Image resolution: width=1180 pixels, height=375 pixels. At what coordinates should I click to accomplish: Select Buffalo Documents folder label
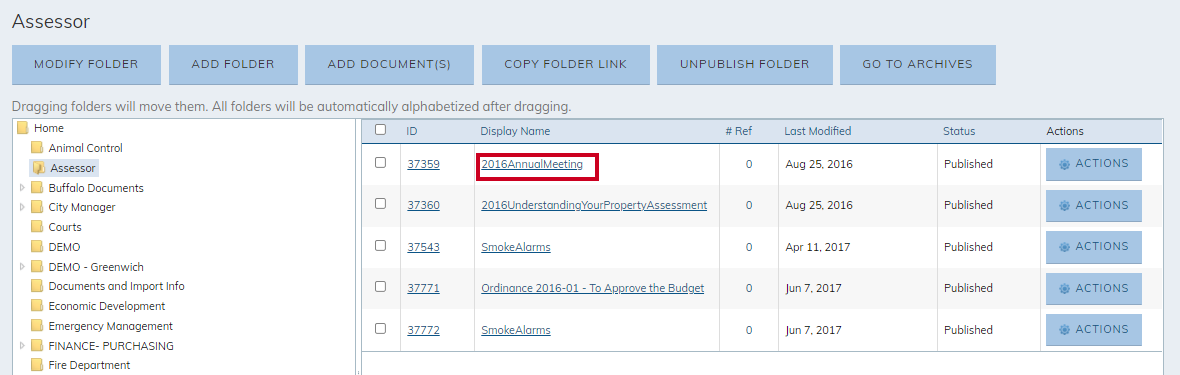pyautogui.click(x=96, y=188)
